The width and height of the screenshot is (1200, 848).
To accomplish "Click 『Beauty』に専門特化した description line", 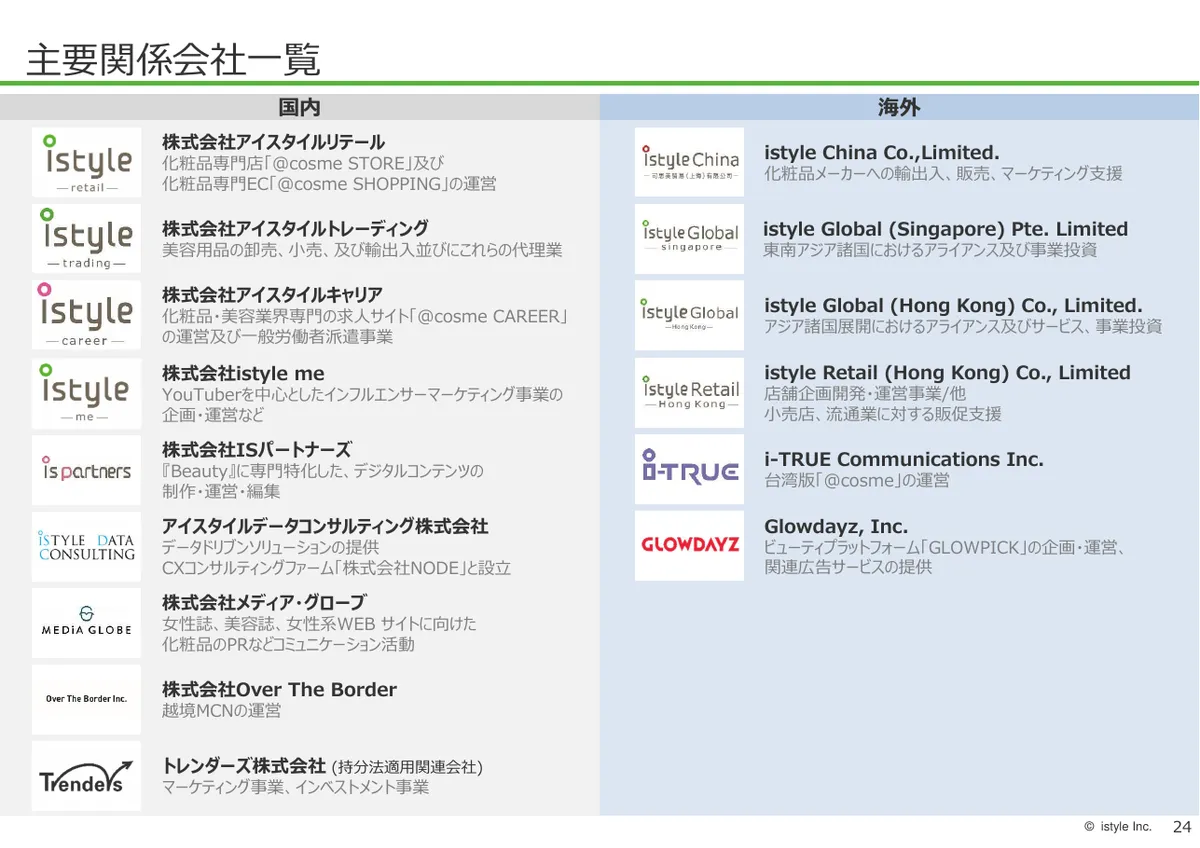I will click(322, 471).
